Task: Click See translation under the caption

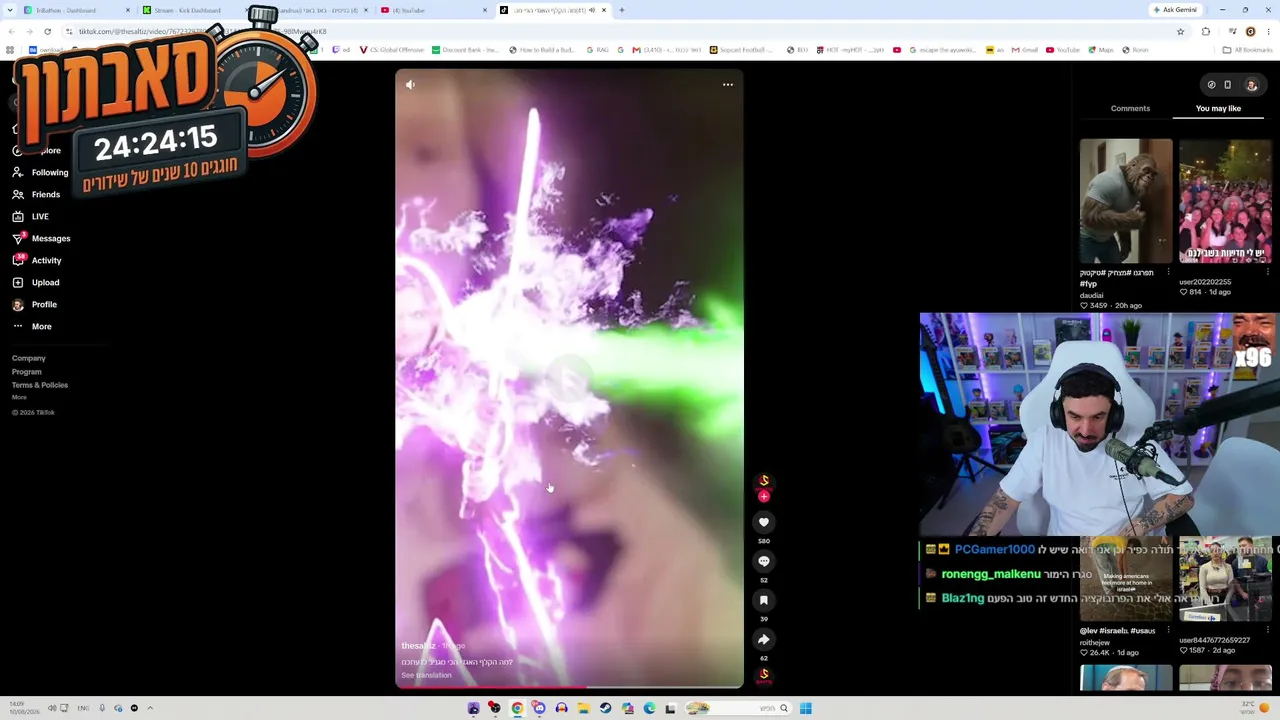Action: point(427,675)
